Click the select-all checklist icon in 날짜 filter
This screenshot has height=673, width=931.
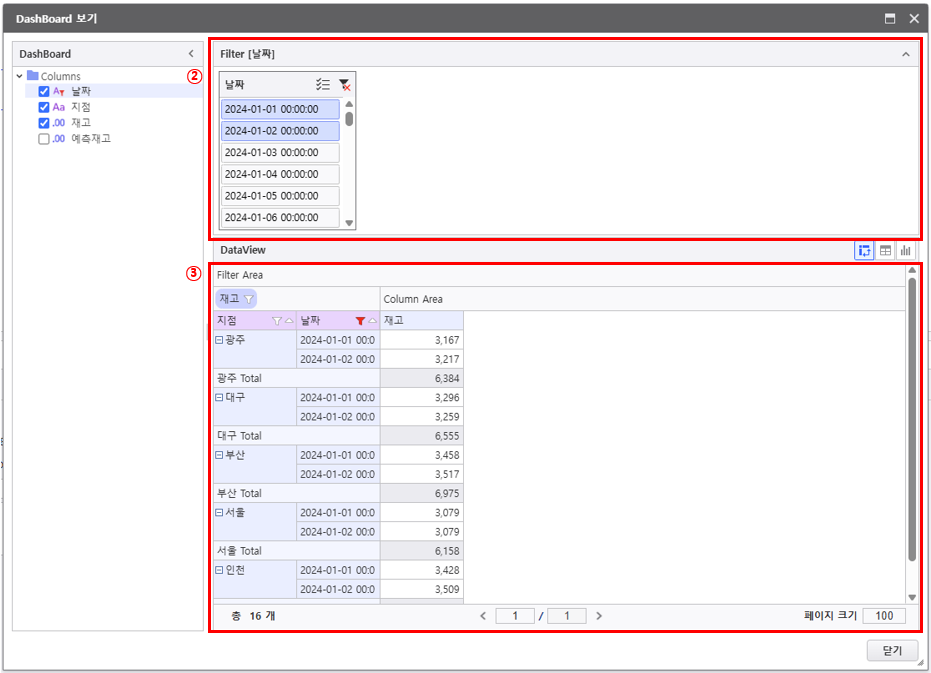click(x=323, y=84)
